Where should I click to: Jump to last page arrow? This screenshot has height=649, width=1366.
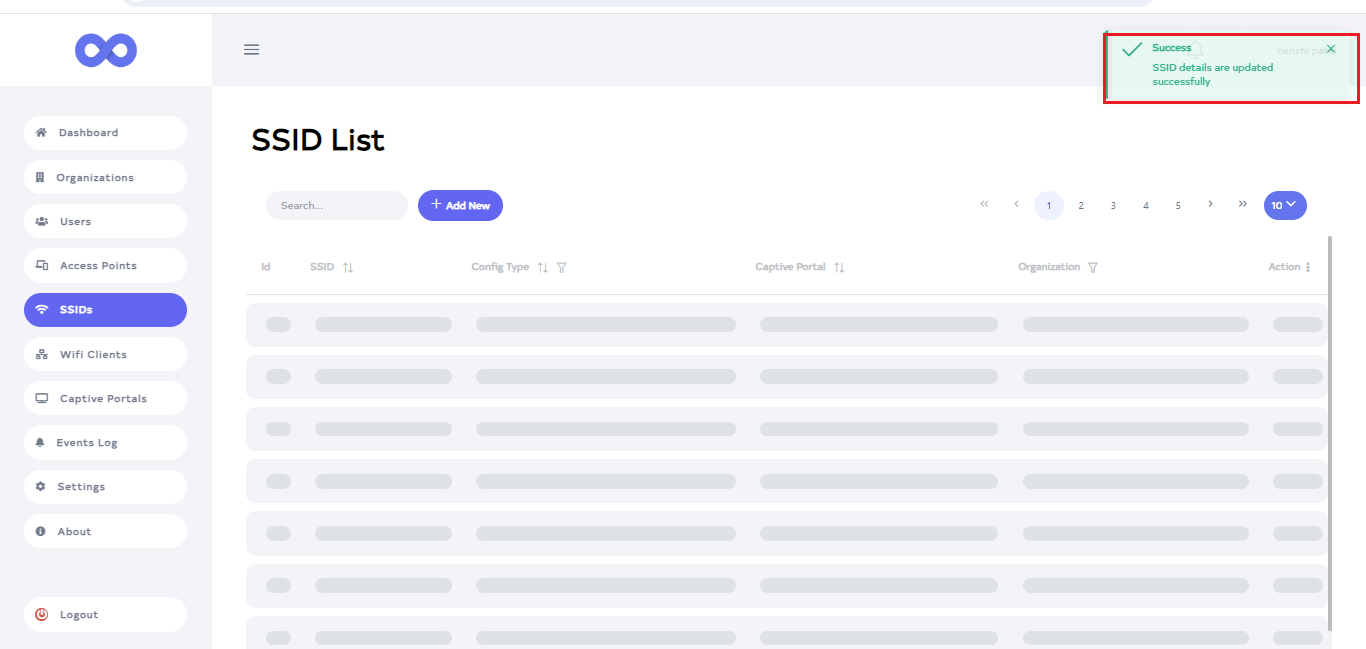[x=1243, y=205]
